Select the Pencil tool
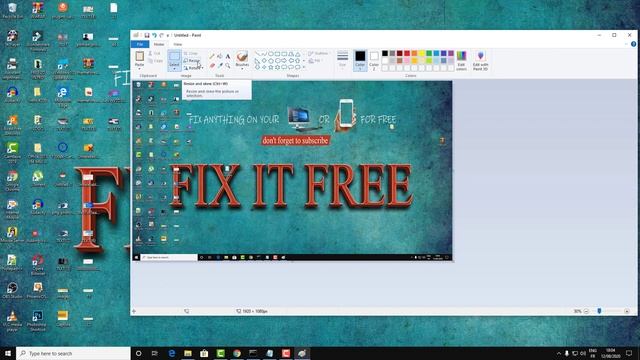 tap(212, 56)
